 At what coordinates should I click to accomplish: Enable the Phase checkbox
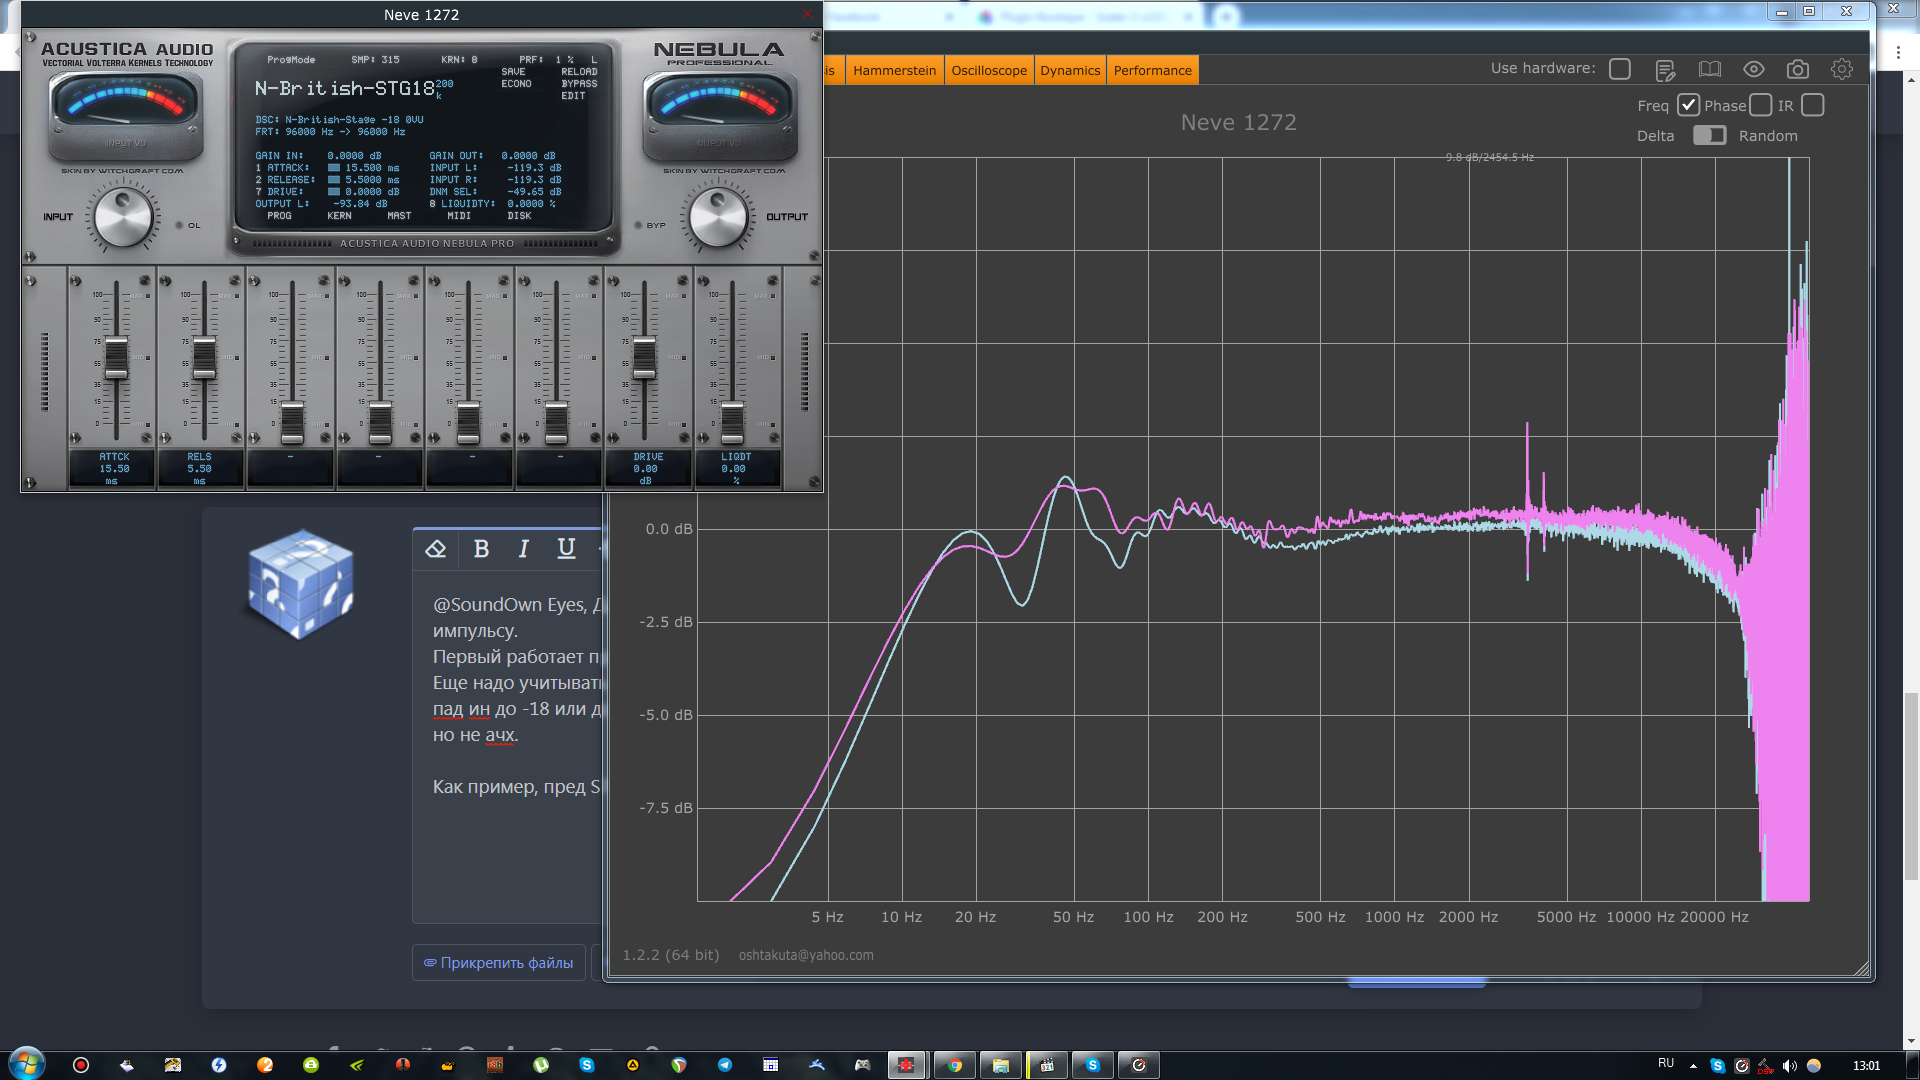pyautogui.click(x=1761, y=105)
